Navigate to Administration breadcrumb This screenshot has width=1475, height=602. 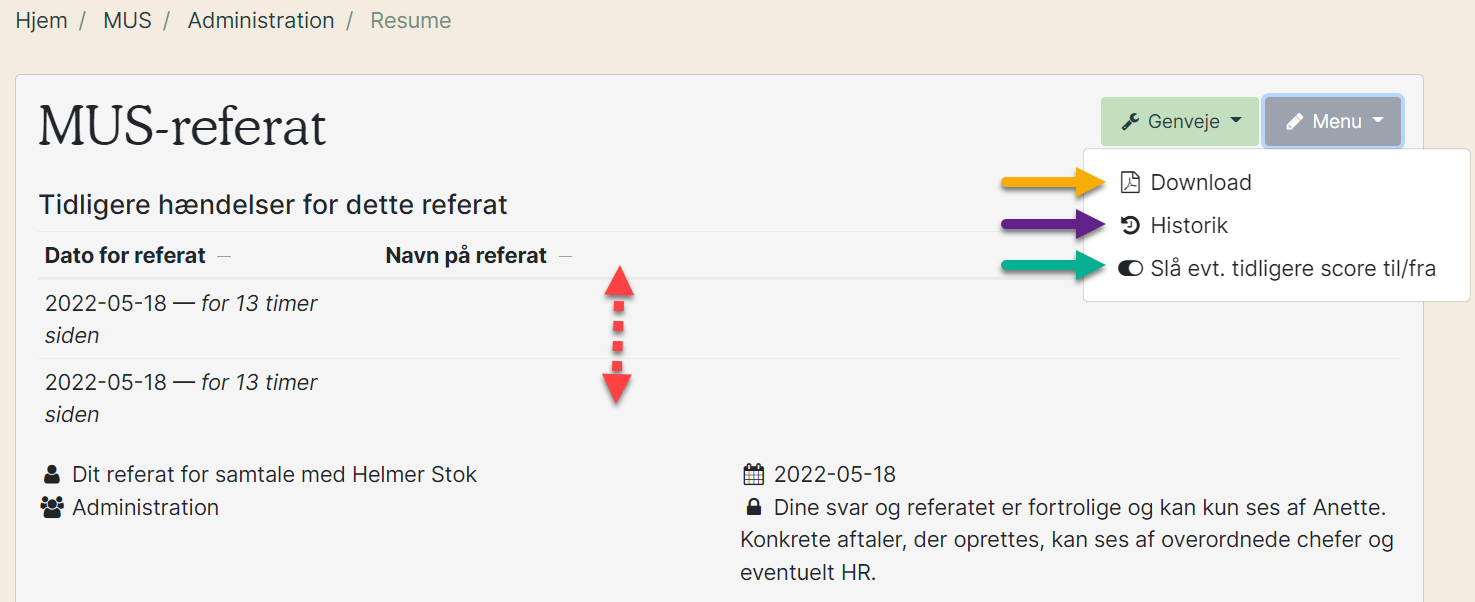261,20
